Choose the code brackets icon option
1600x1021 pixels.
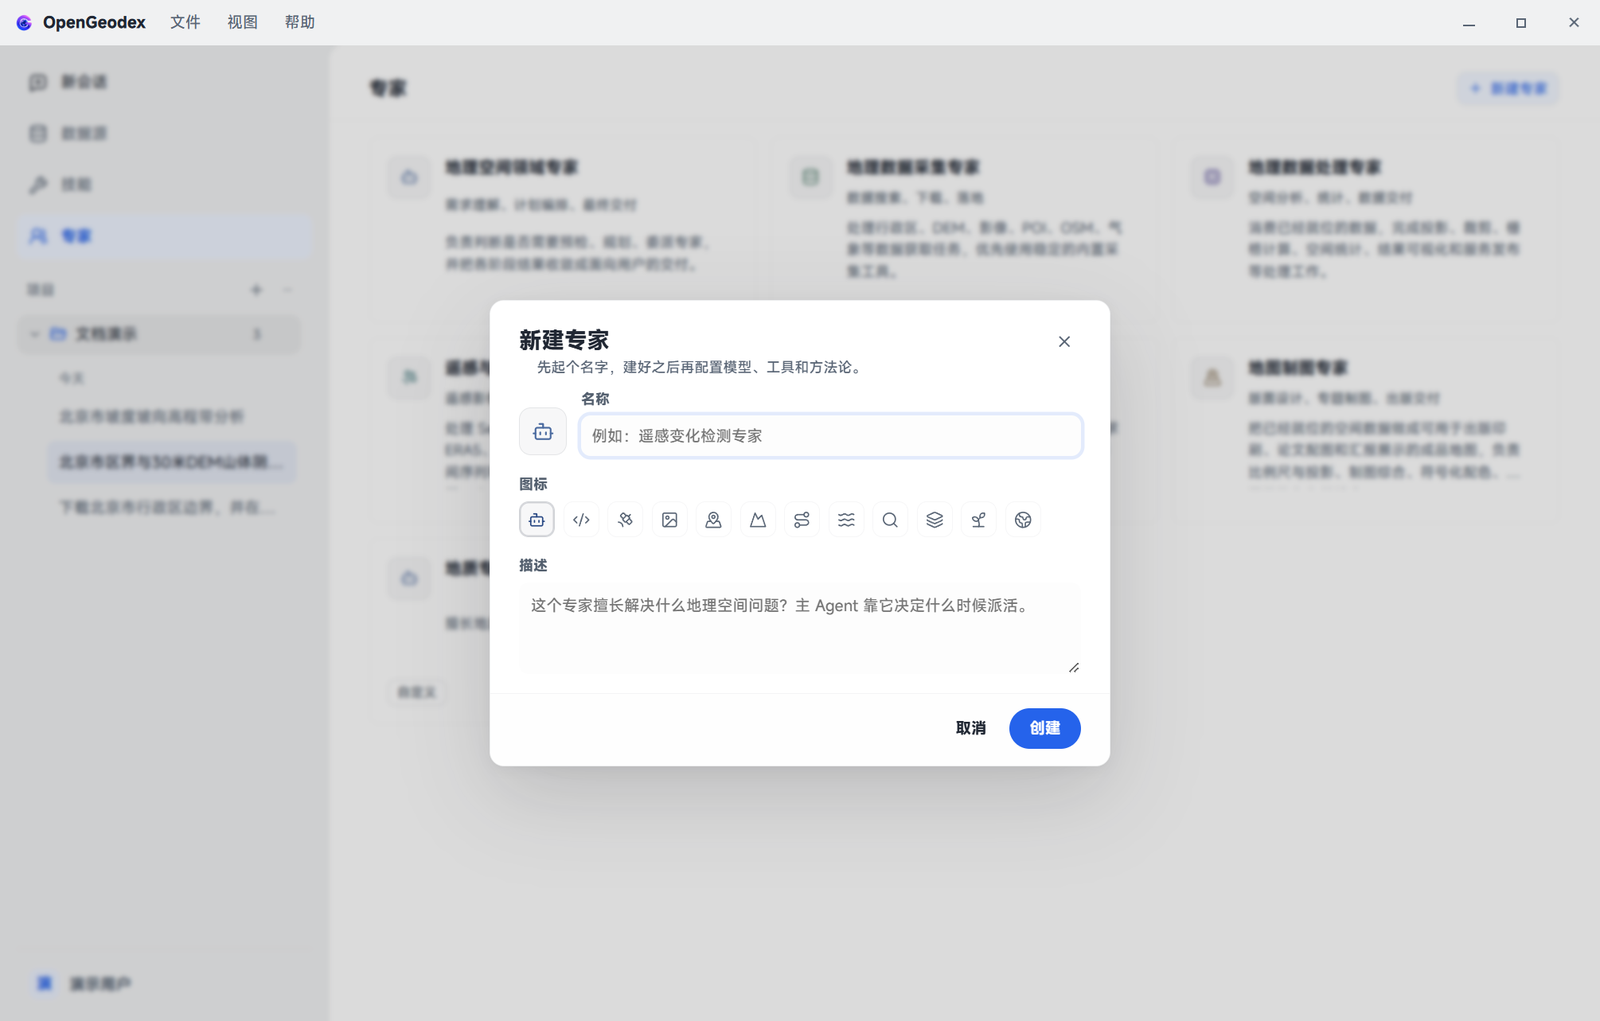click(x=581, y=520)
